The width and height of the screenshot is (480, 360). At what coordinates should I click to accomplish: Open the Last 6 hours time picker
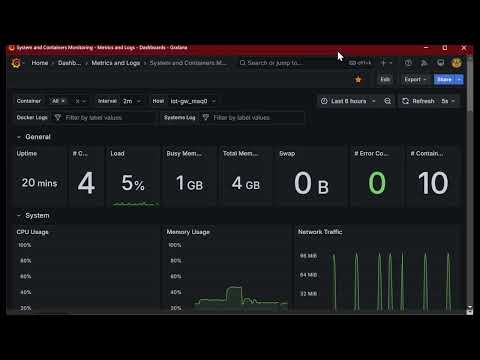349,101
